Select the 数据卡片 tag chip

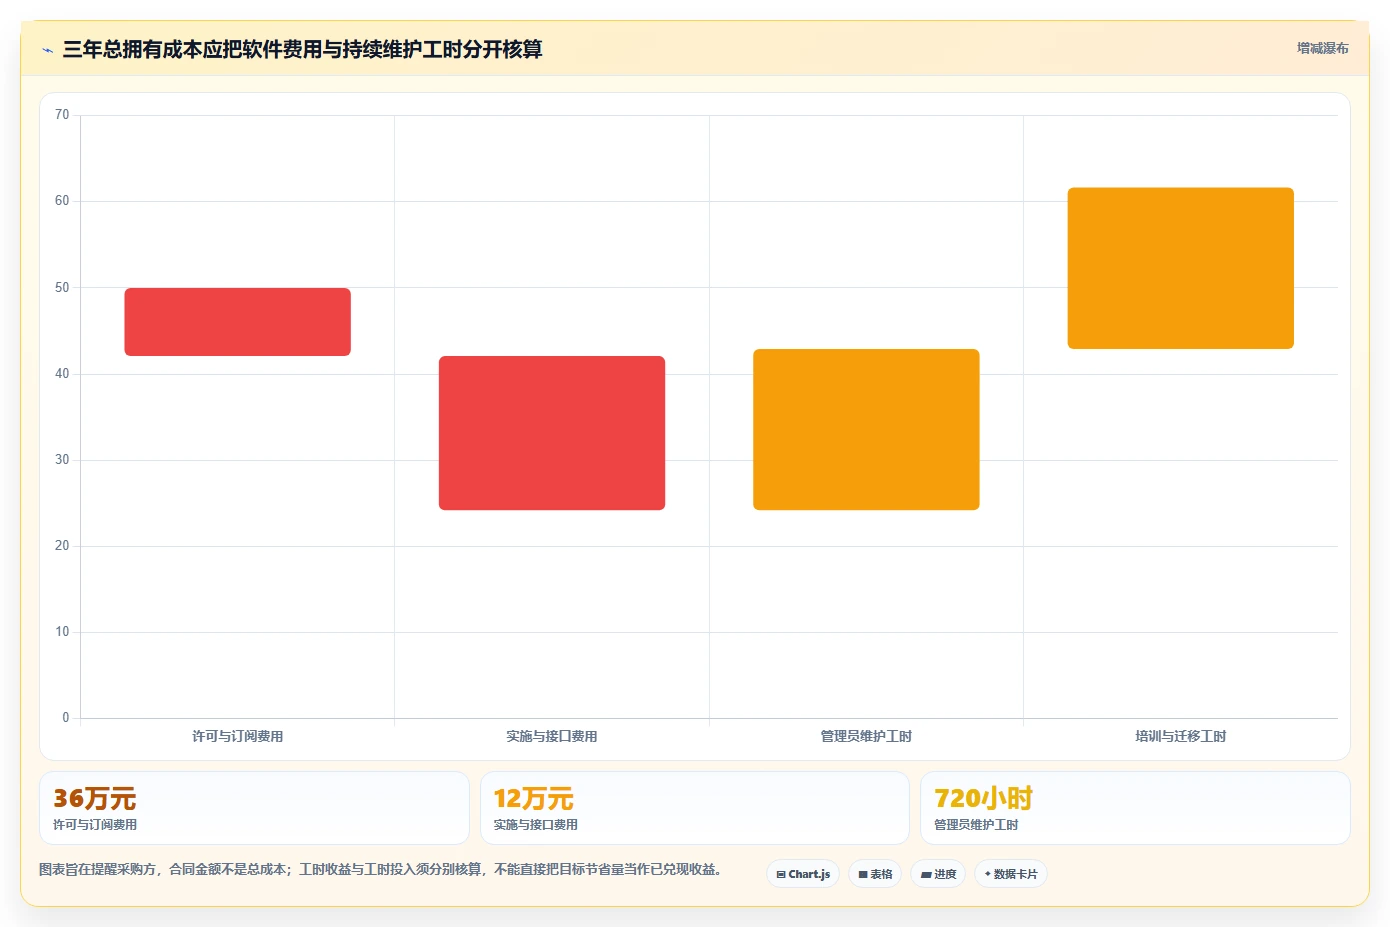(x=1011, y=874)
